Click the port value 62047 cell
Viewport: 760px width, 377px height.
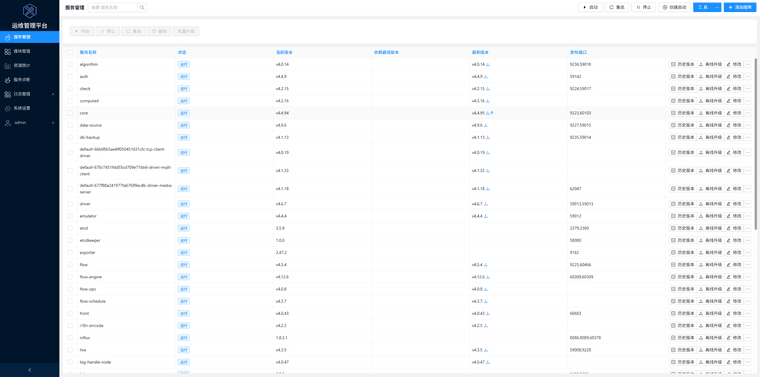pos(575,189)
